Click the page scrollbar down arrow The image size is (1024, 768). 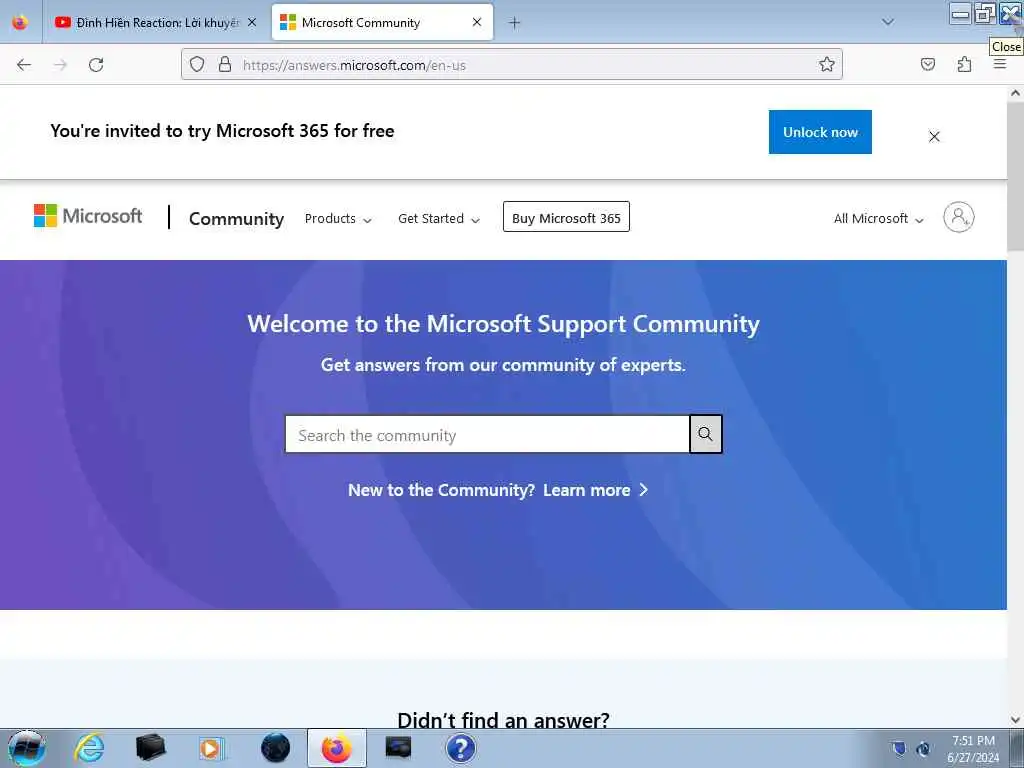[1016, 720]
